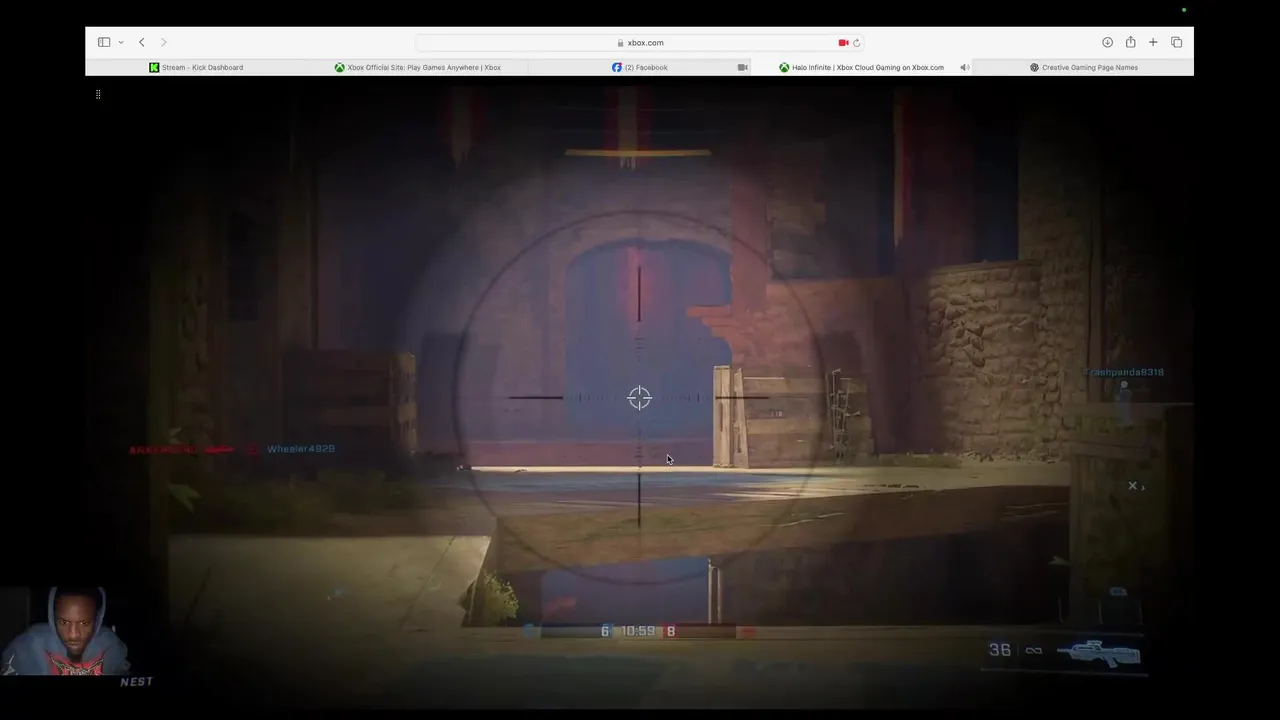Click the webcam overlay thumbnail

pyautogui.click(x=65, y=633)
